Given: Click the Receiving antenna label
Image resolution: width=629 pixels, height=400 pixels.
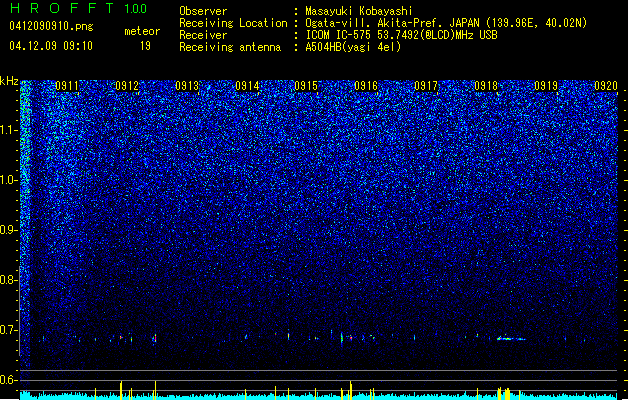Looking at the screenshot, I should point(230,47).
